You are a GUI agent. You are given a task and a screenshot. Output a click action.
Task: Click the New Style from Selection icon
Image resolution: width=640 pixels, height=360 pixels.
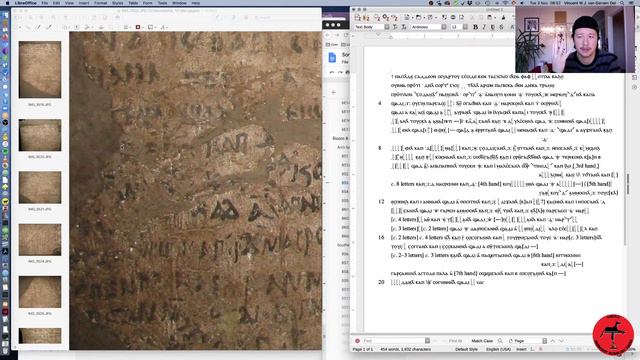coord(404,27)
